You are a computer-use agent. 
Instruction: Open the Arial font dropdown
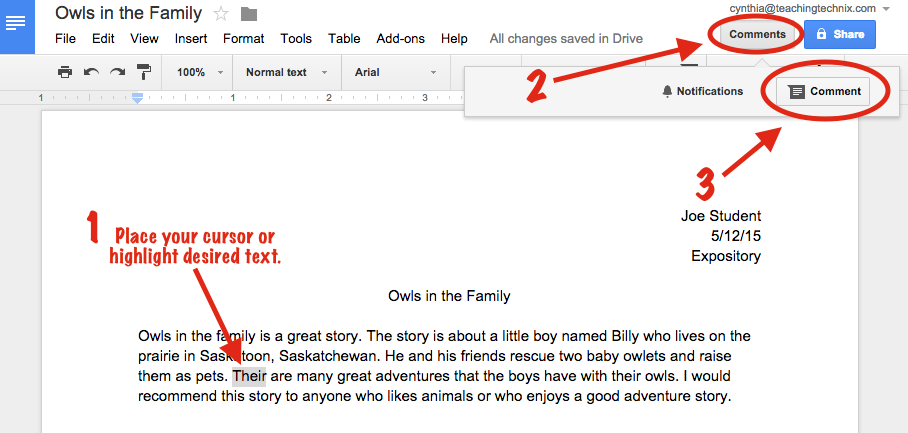[x=395, y=72]
